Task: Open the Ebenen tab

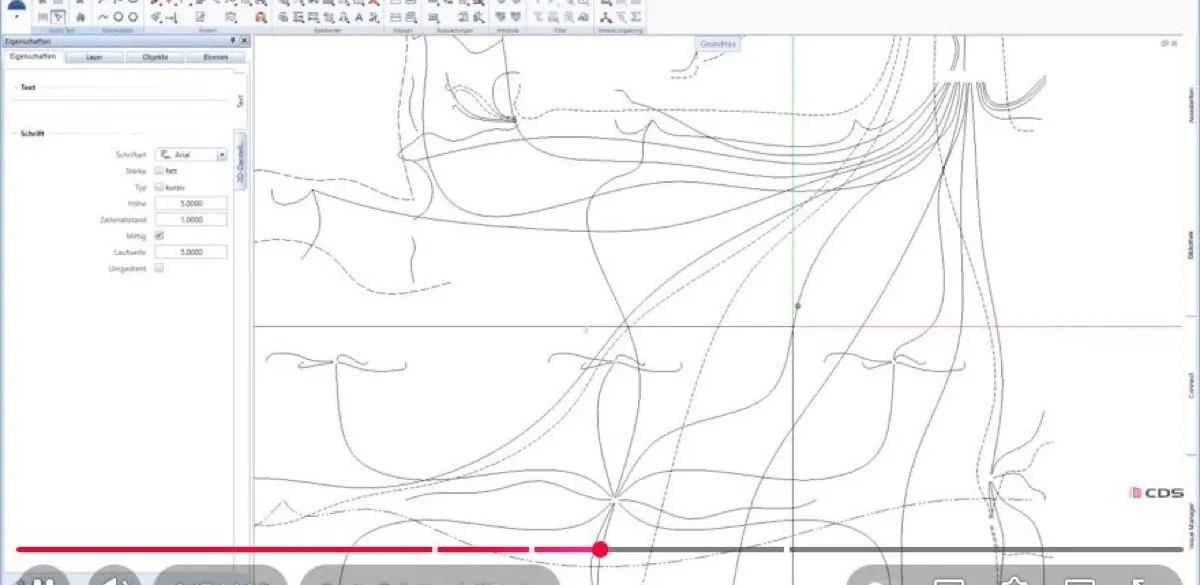Action: 216,57
